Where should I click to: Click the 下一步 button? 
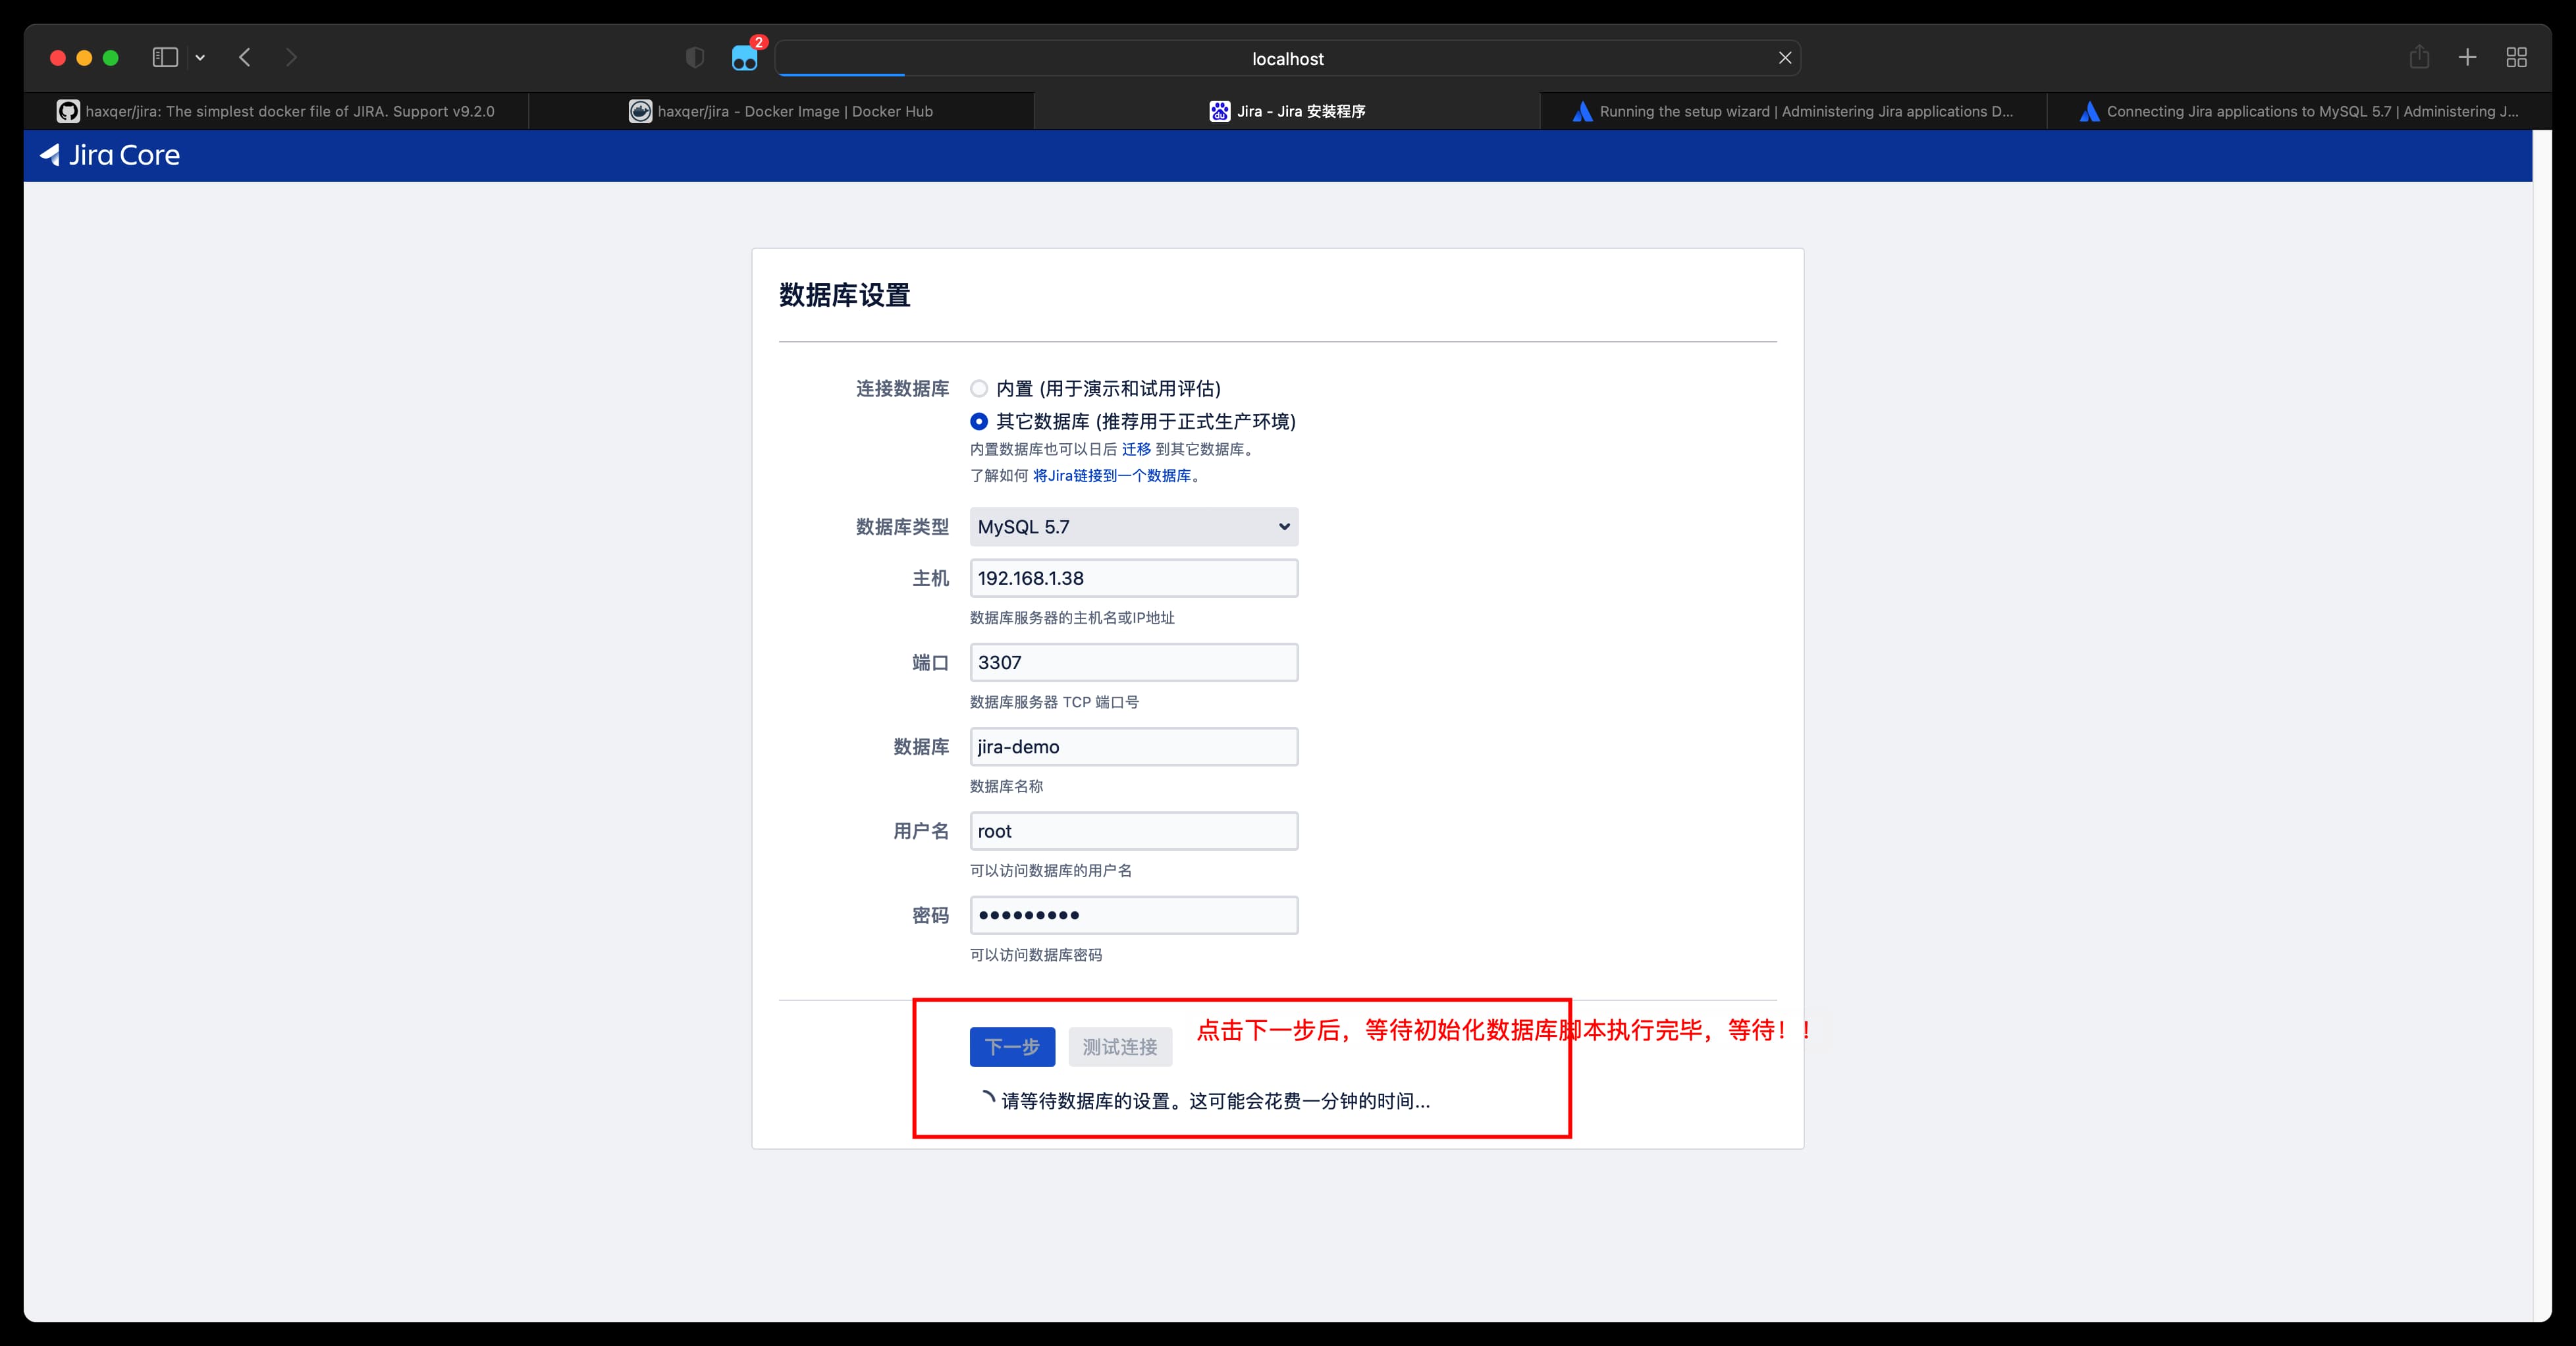(x=1012, y=1047)
